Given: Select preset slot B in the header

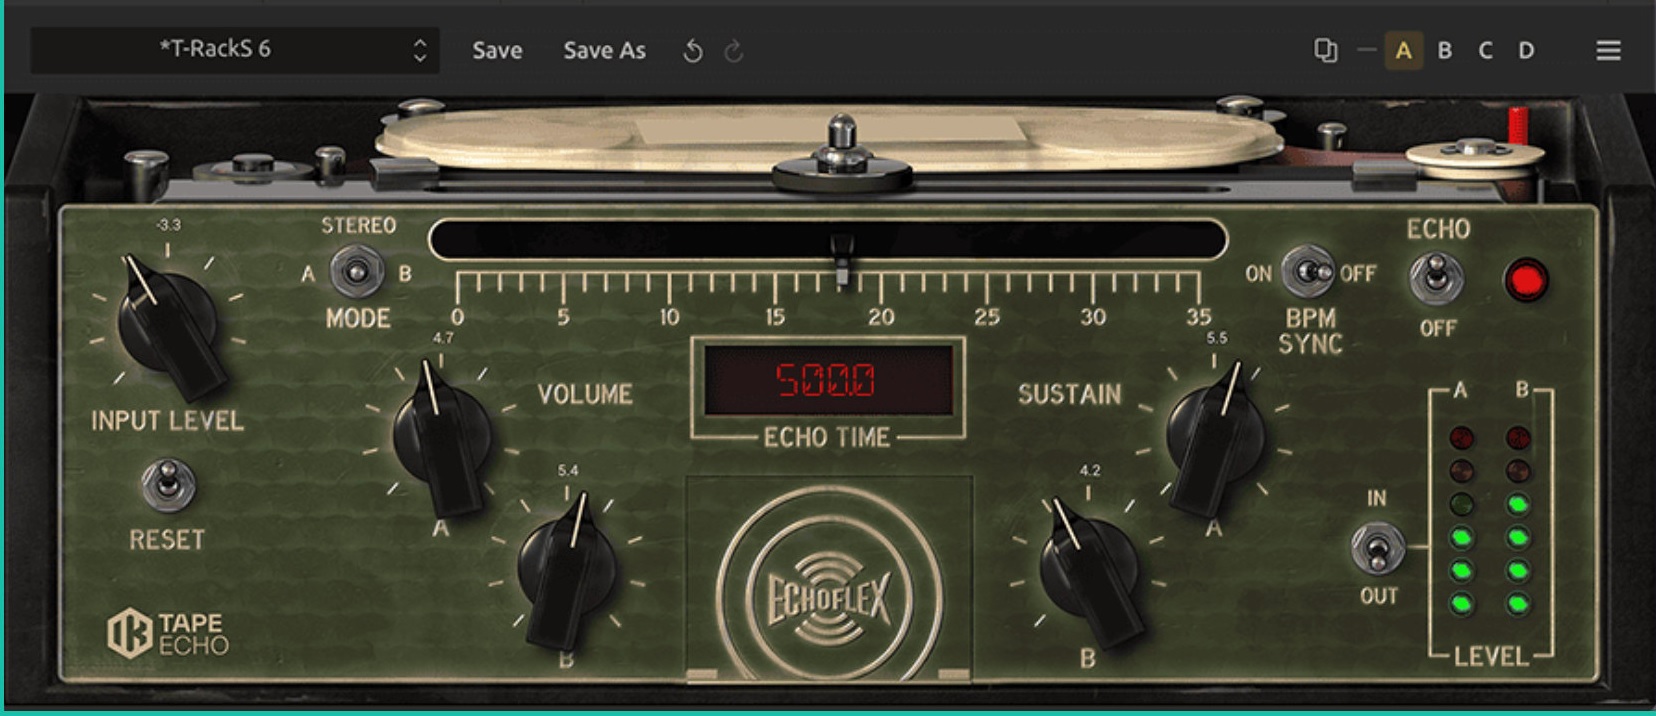Looking at the screenshot, I should point(1444,50).
